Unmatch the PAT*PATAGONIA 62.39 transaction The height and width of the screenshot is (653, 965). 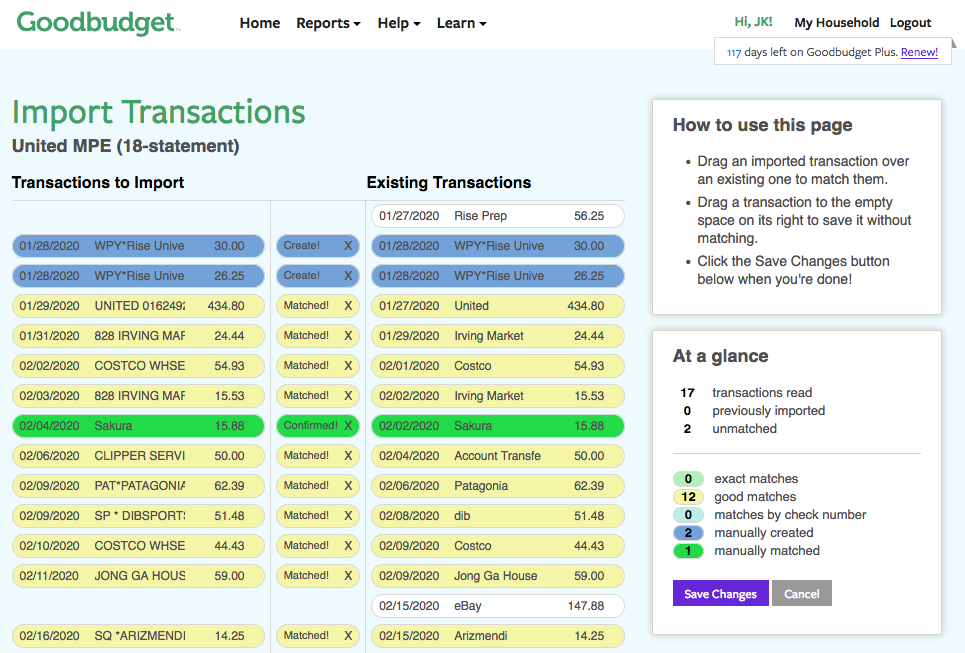click(x=348, y=486)
